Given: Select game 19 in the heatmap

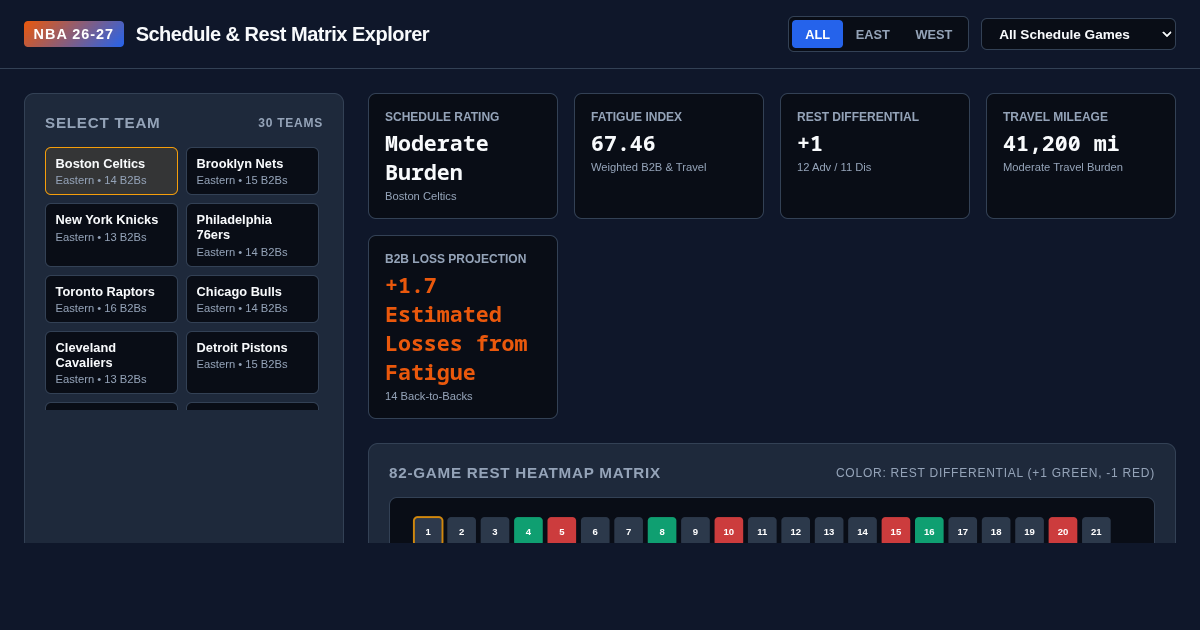Looking at the screenshot, I should [1029, 531].
